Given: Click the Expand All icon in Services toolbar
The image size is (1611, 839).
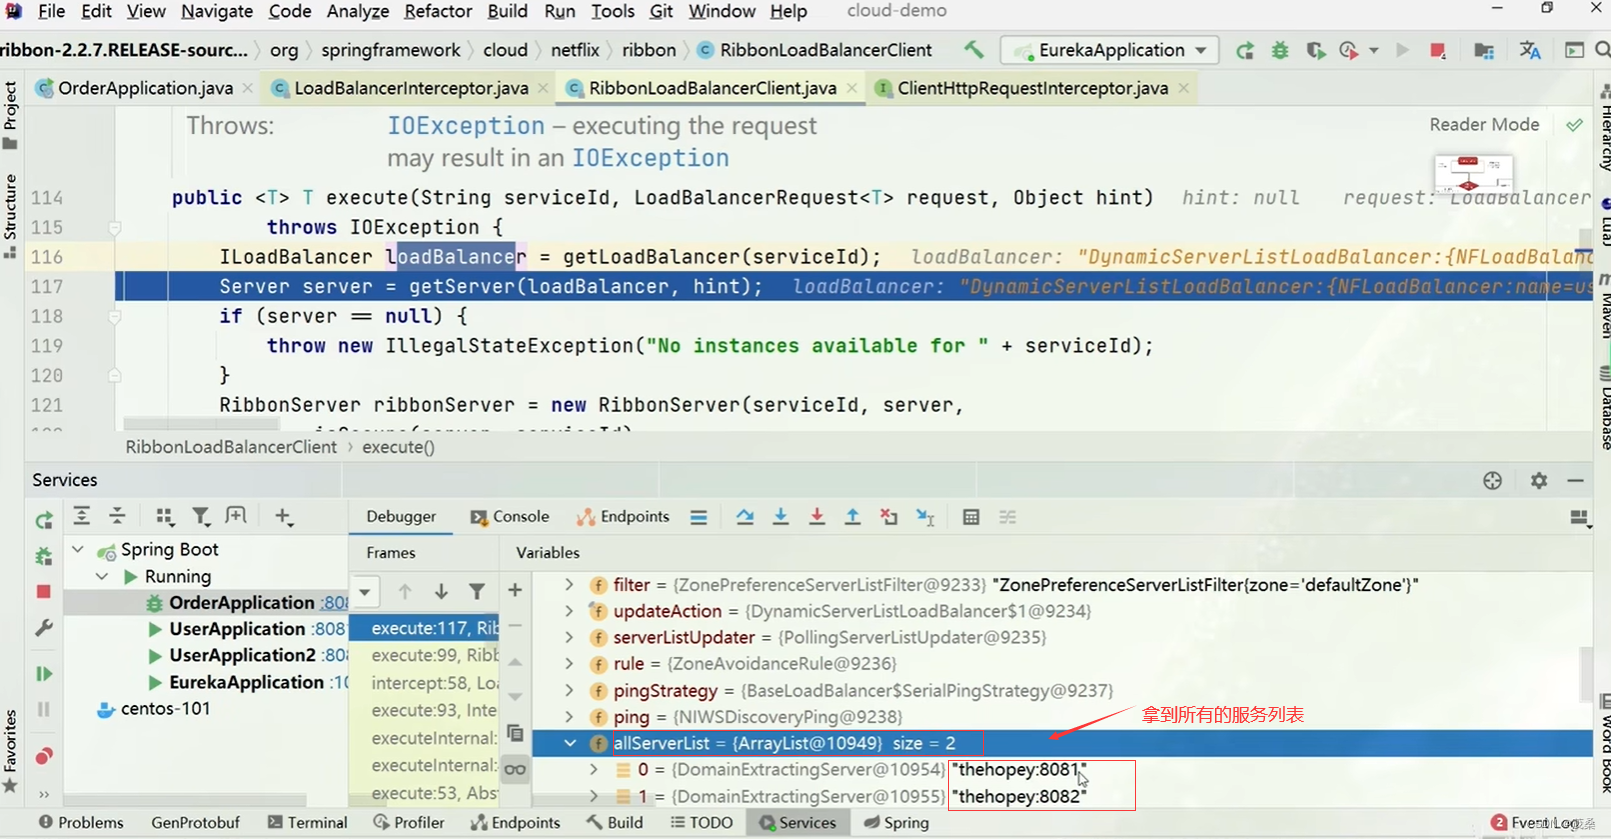Looking at the screenshot, I should [82, 516].
